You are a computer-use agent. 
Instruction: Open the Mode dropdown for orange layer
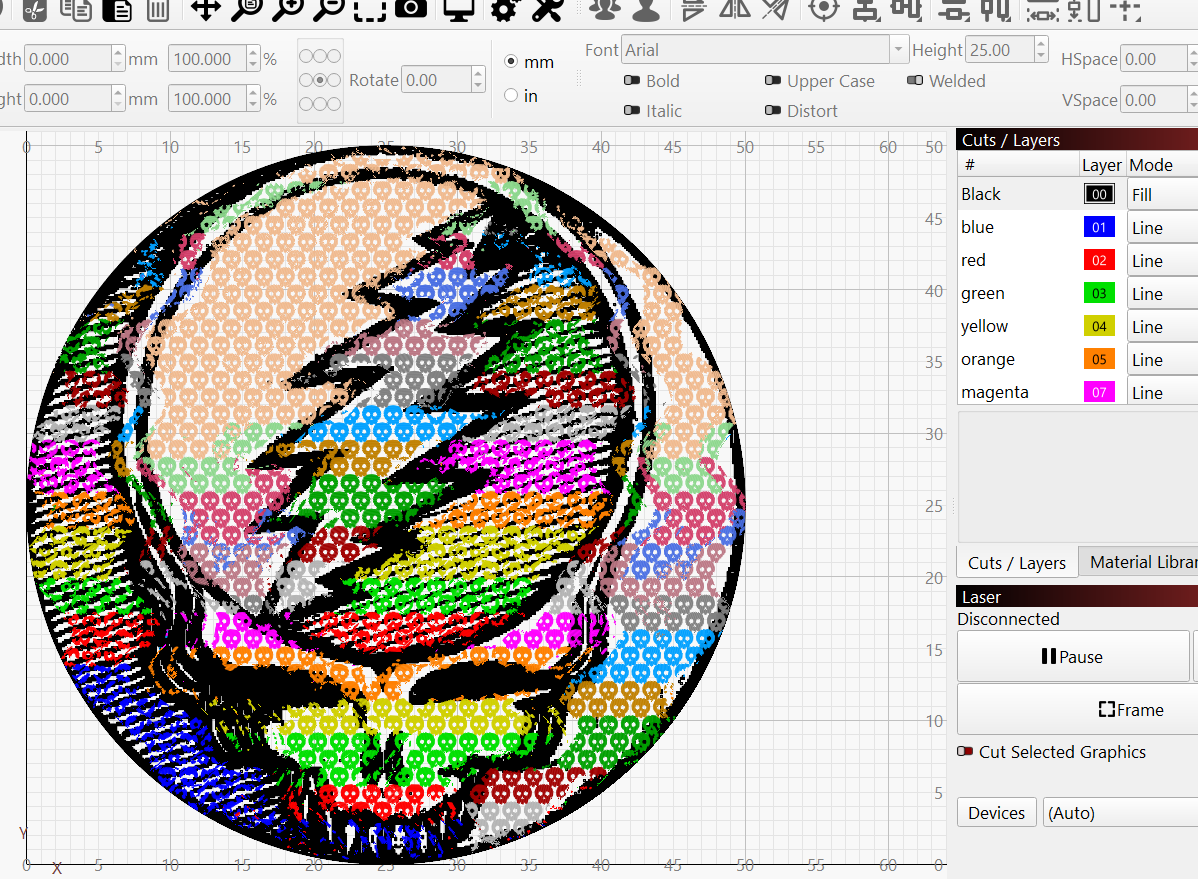pyautogui.click(x=1163, y=359)
